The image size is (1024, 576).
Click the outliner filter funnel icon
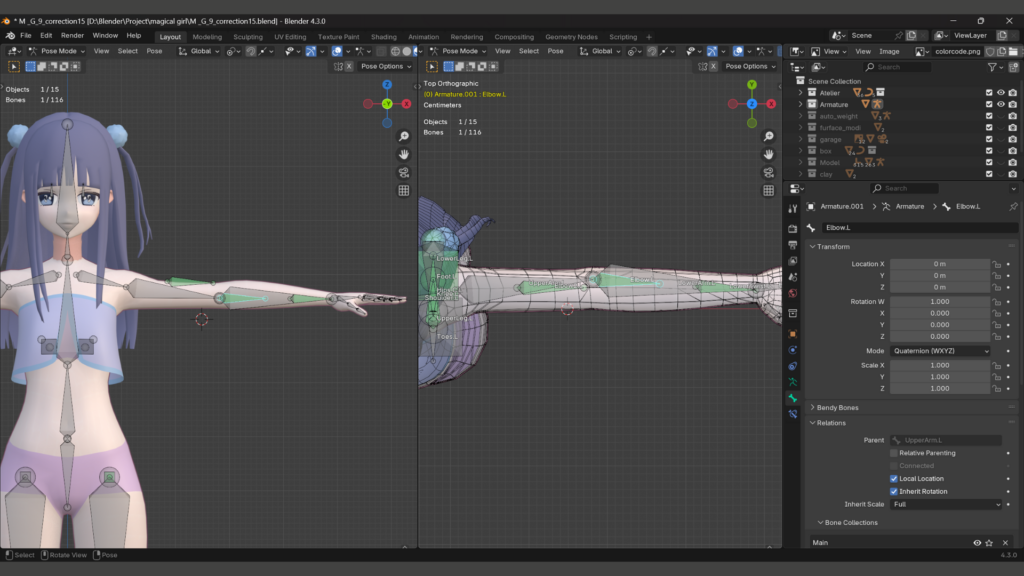tap(993, 67)
